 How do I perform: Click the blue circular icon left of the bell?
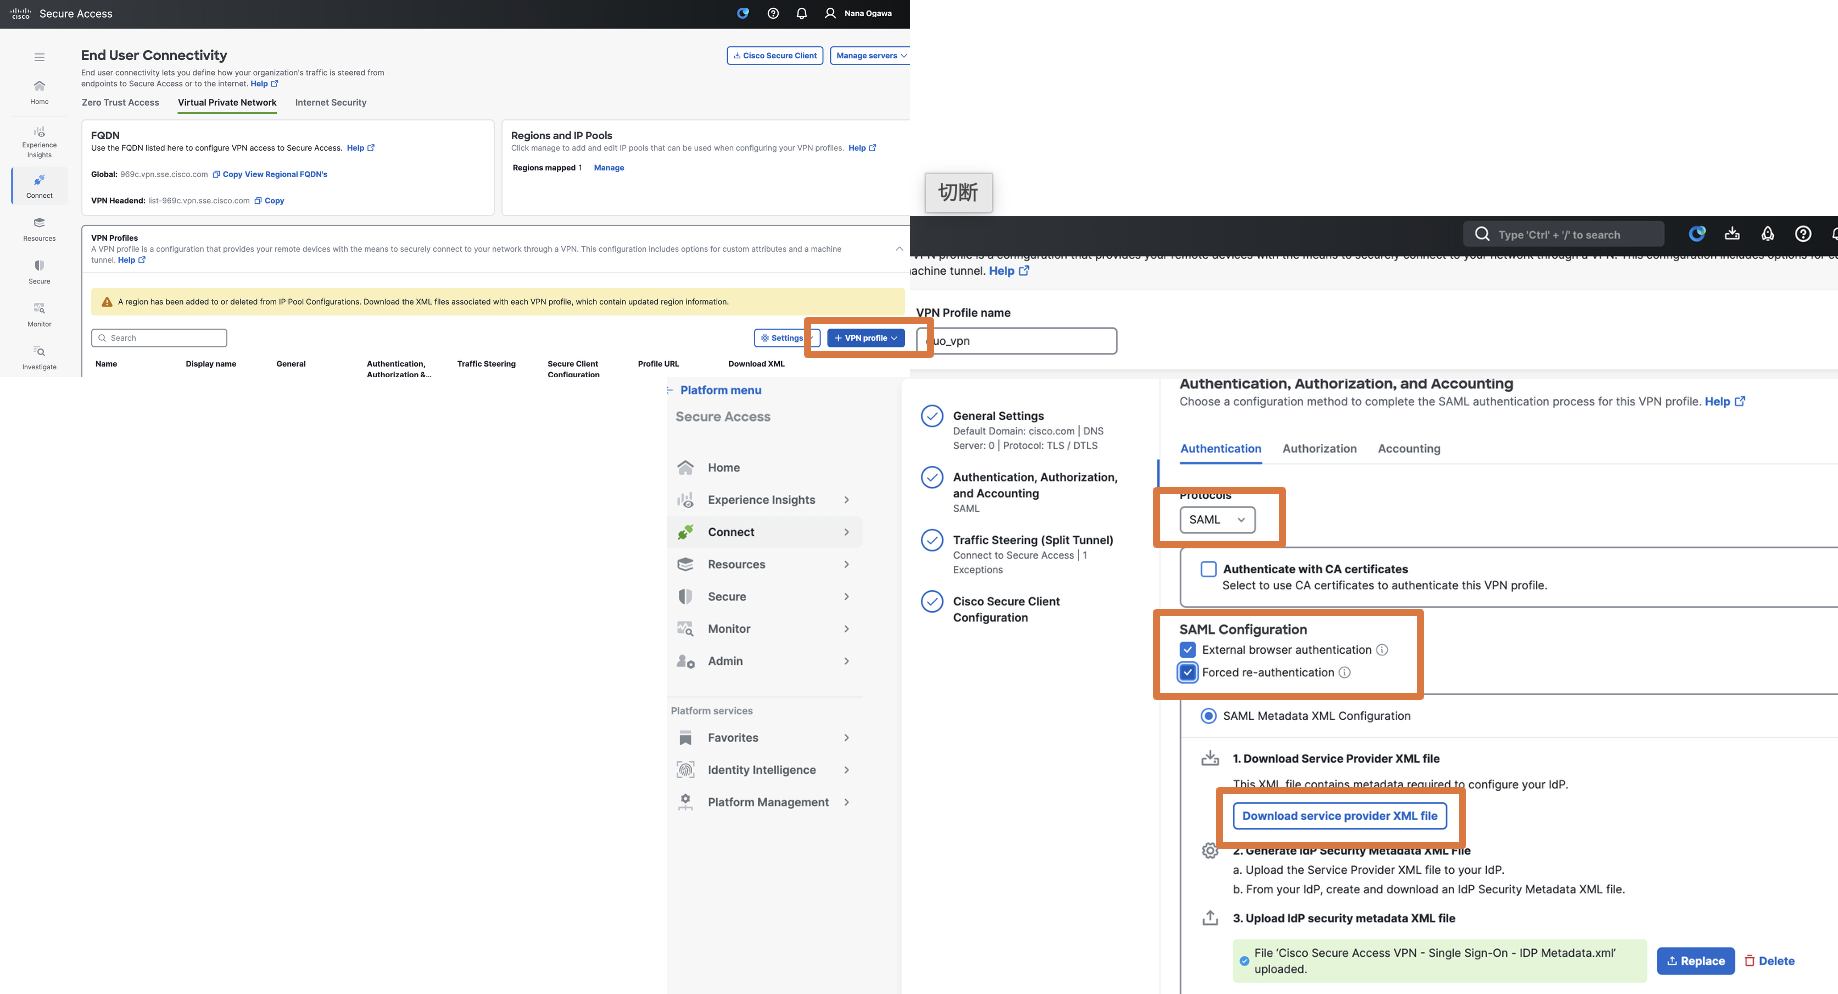coord(743,14)
